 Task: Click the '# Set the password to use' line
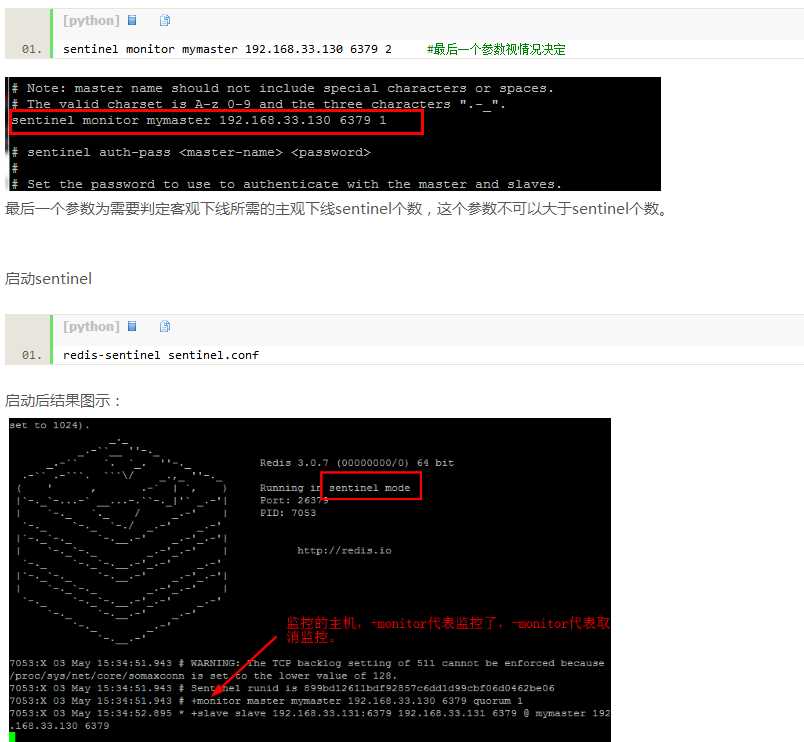tap(287, 184)
